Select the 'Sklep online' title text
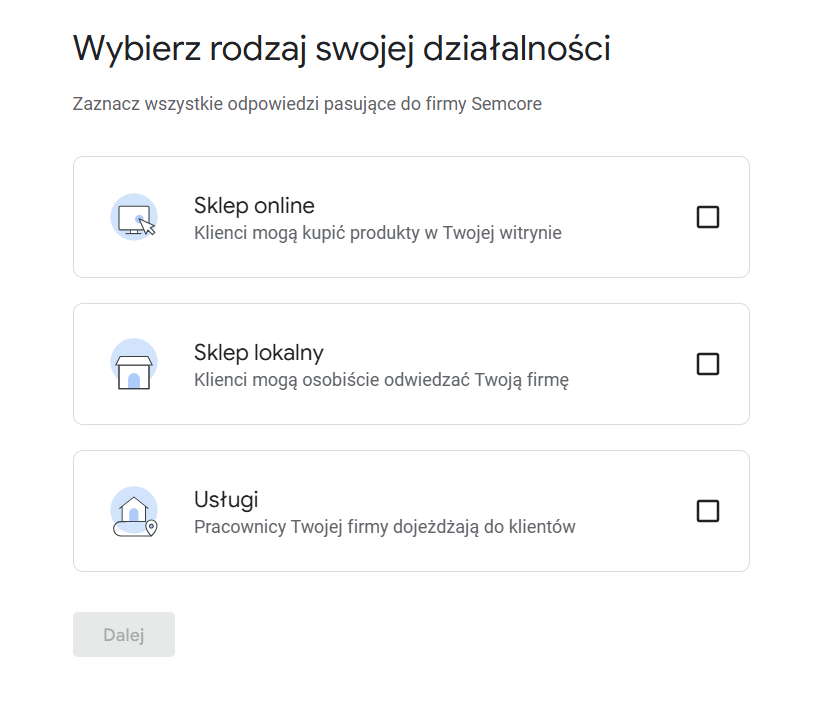The width and height of the screenshot is (828, 712). pyautogui.click(x=254, y=206)
